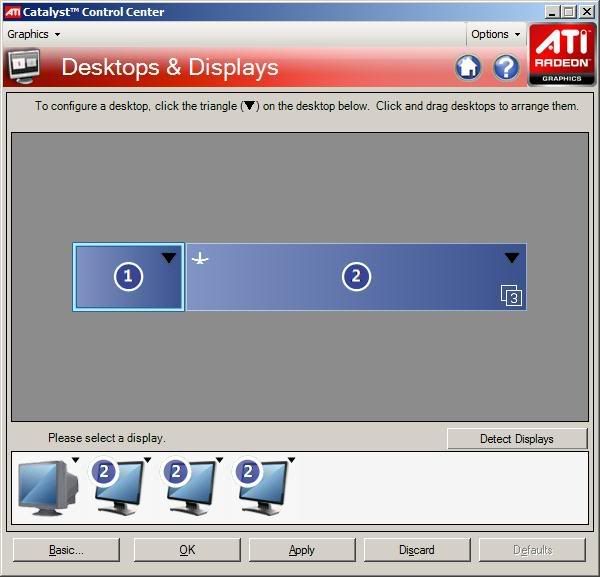Discard the changes
Viewport: 600px width, 577px height.
[x=417, y=550]
